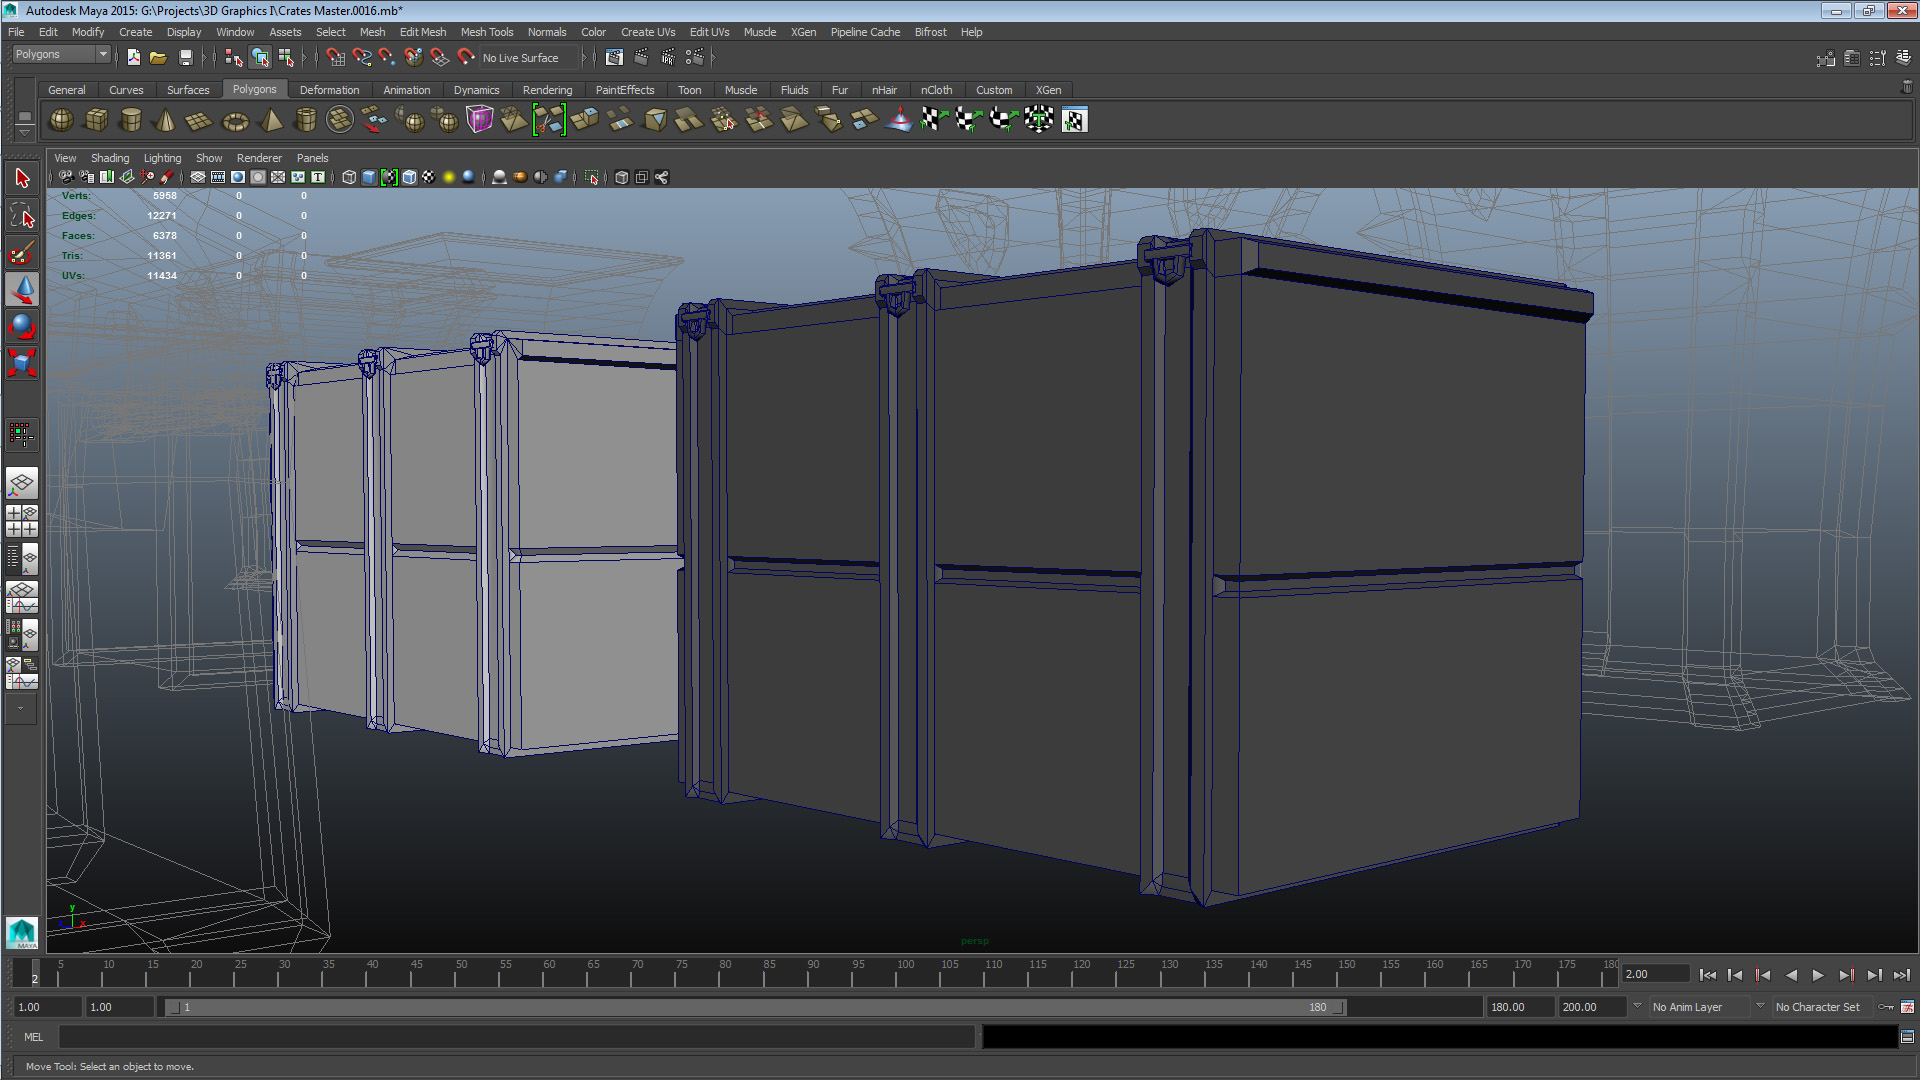This screenshot has width=1920, height=1080.
Task: Select the Lasso selection tool
Action: (21, 216)
